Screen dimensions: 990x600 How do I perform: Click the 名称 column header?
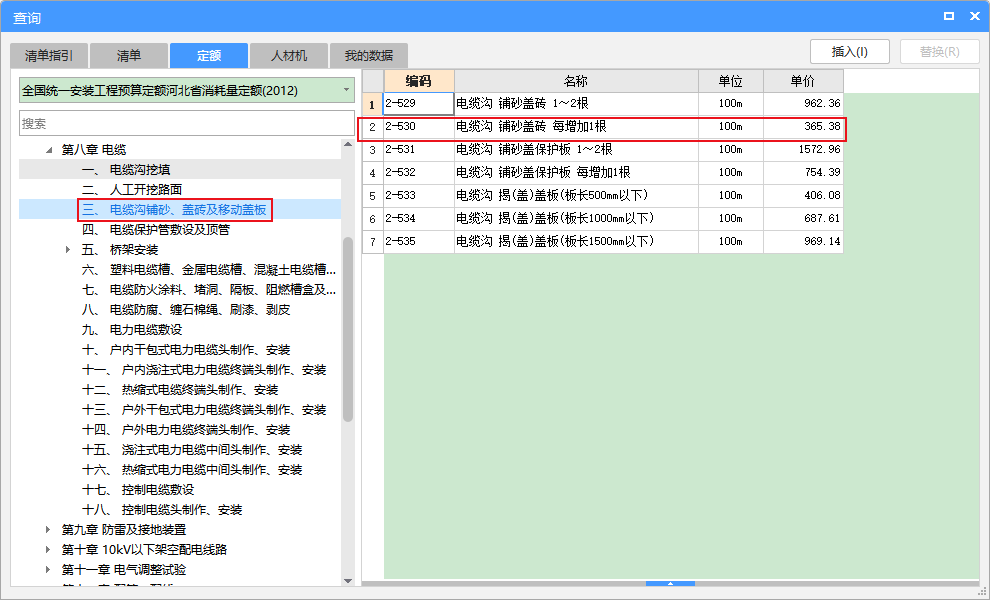click(576, 81)
